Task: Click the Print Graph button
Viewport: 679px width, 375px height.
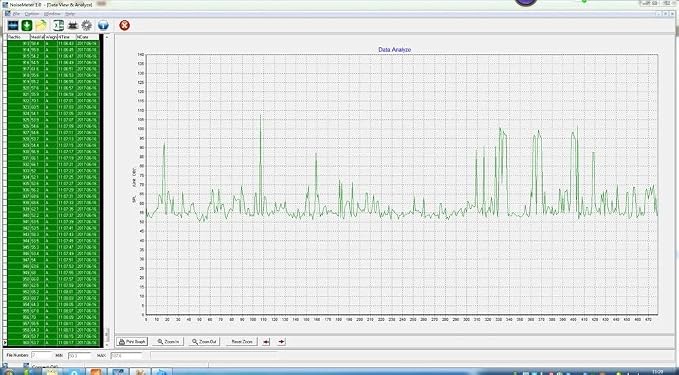Action: point(132,342)
